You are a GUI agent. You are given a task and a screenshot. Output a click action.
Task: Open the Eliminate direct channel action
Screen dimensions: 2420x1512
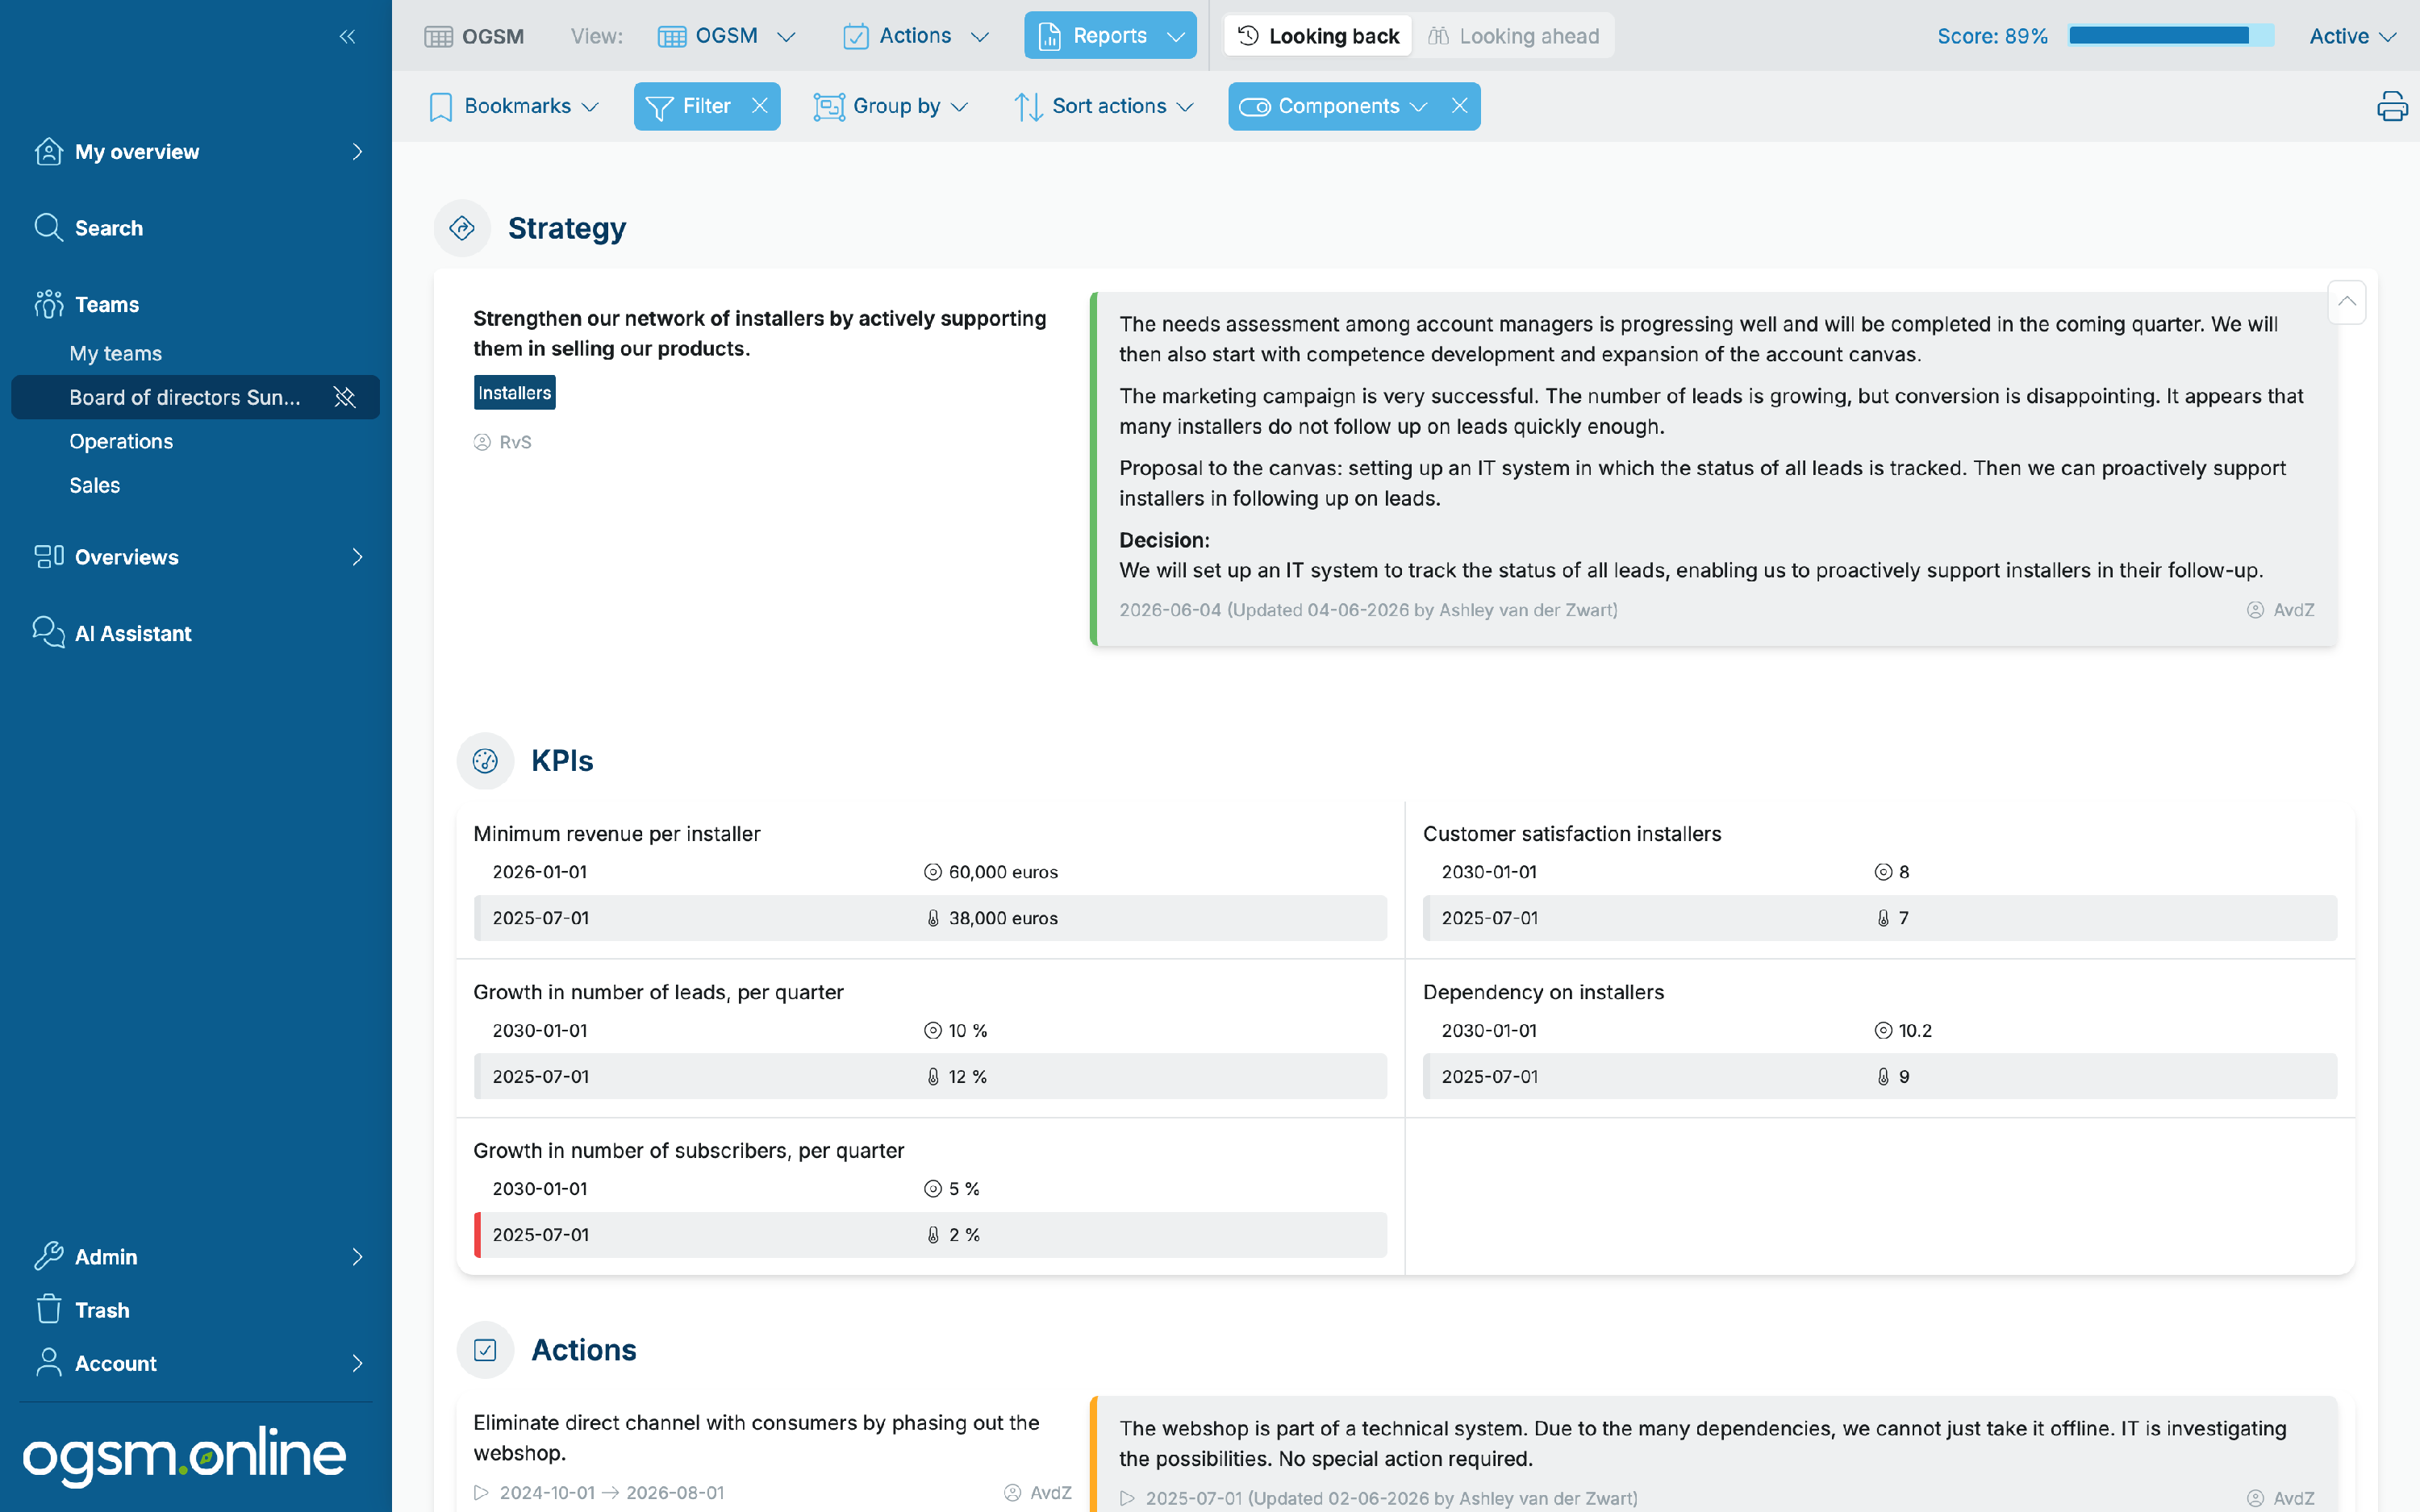[x=756, y=1437]
